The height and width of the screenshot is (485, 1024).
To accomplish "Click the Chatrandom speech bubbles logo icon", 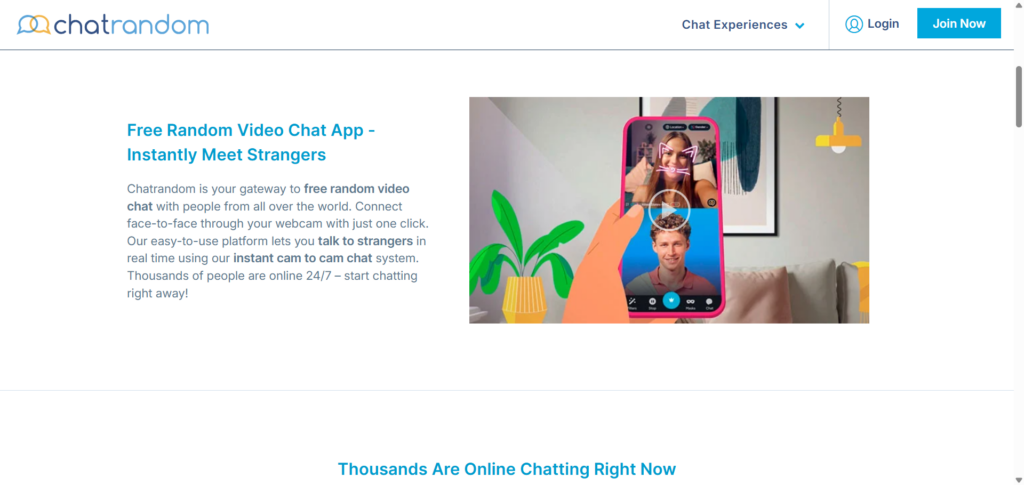I will [33, 25].
